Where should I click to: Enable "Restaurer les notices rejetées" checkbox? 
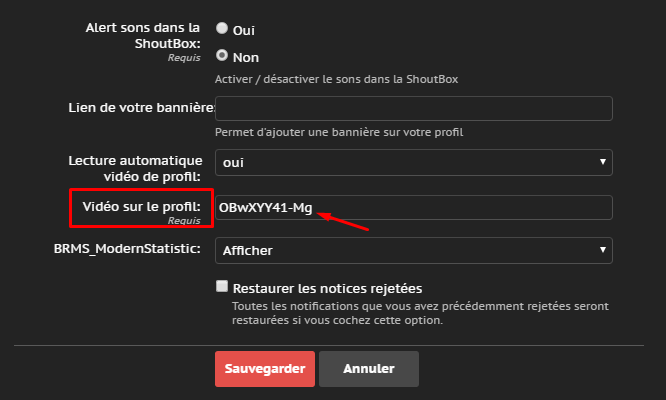click(222, 286)
